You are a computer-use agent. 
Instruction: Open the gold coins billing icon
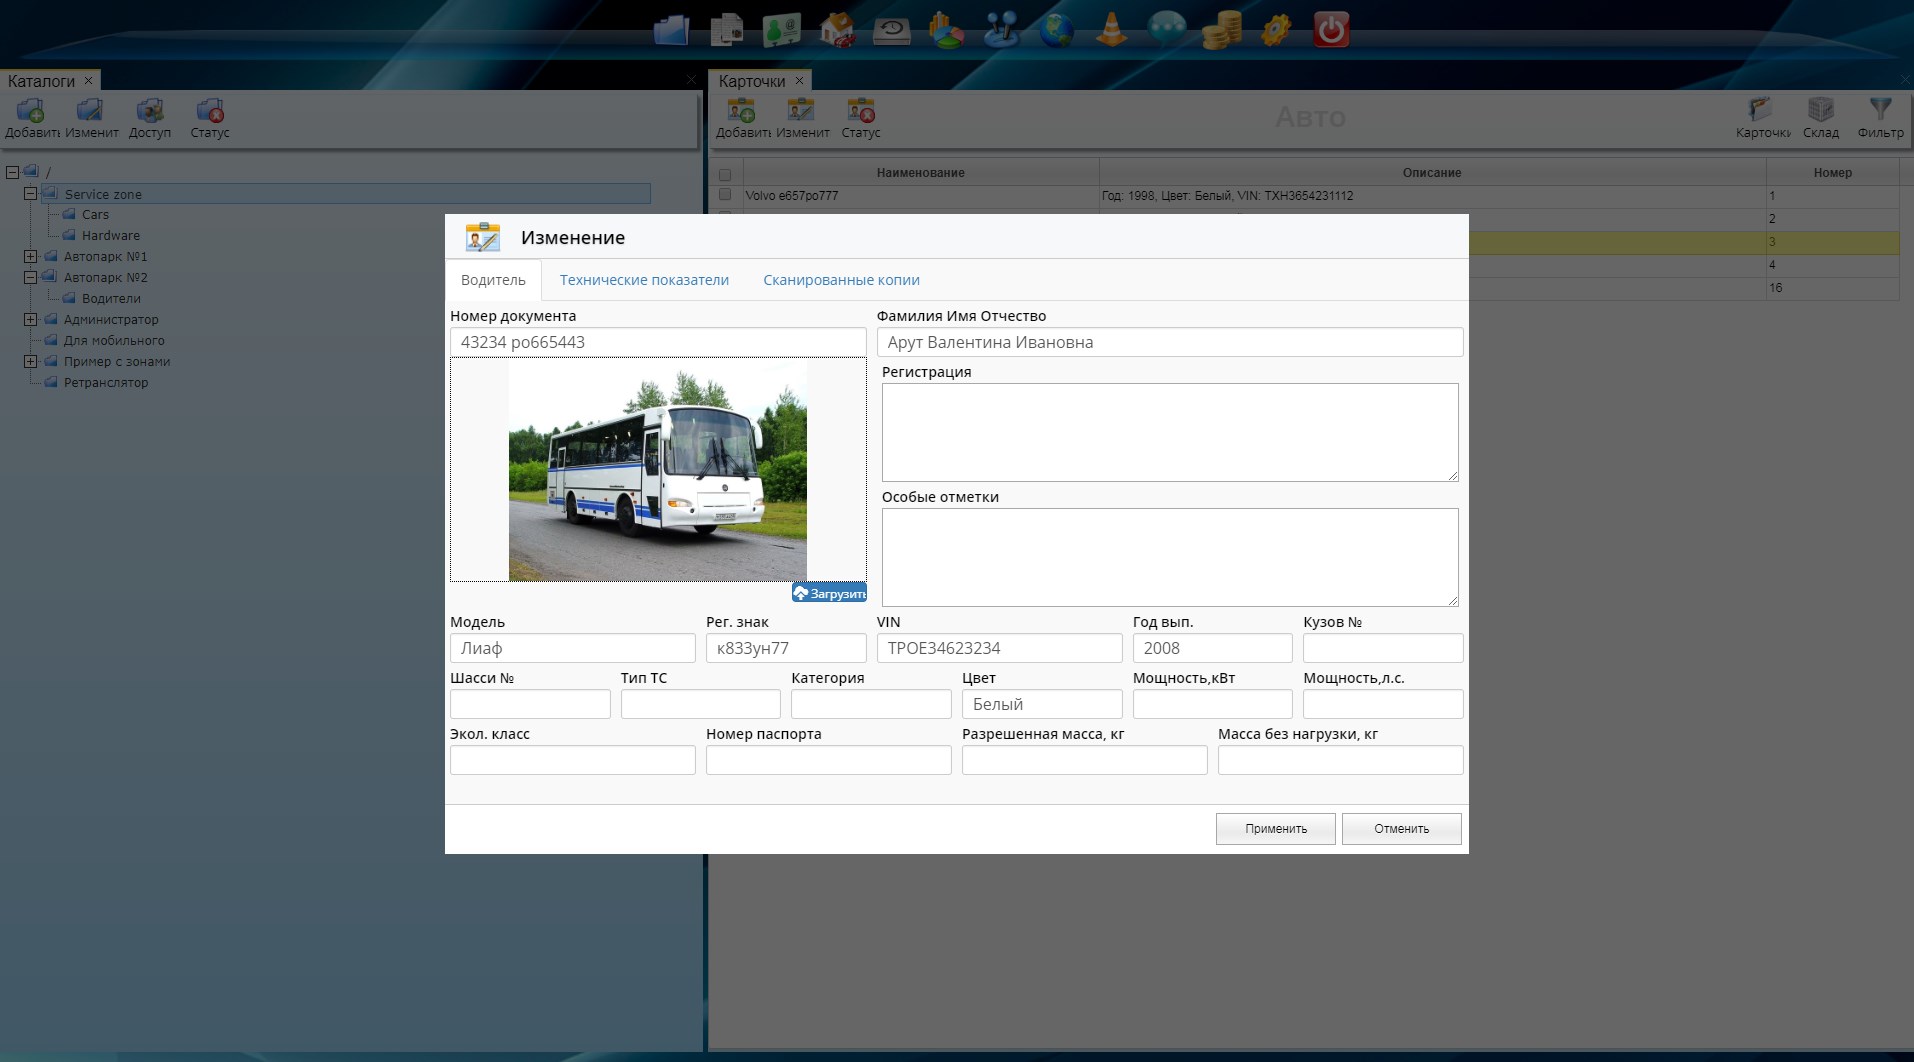1221,30
